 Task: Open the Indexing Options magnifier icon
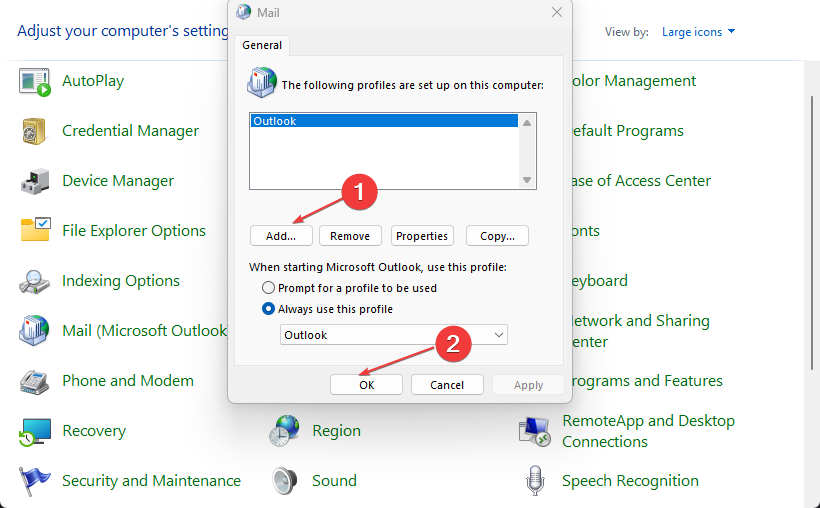[35, 281]
